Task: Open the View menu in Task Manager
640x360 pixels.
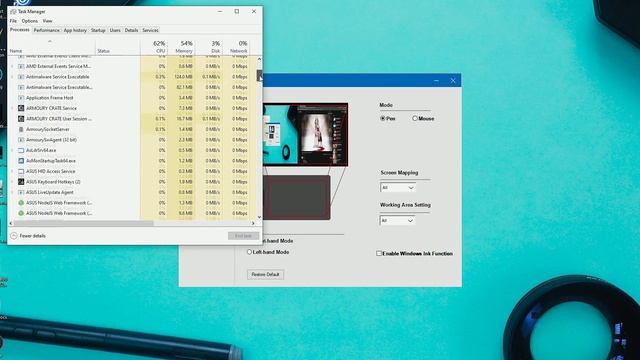Action: (x=47, y=21)
